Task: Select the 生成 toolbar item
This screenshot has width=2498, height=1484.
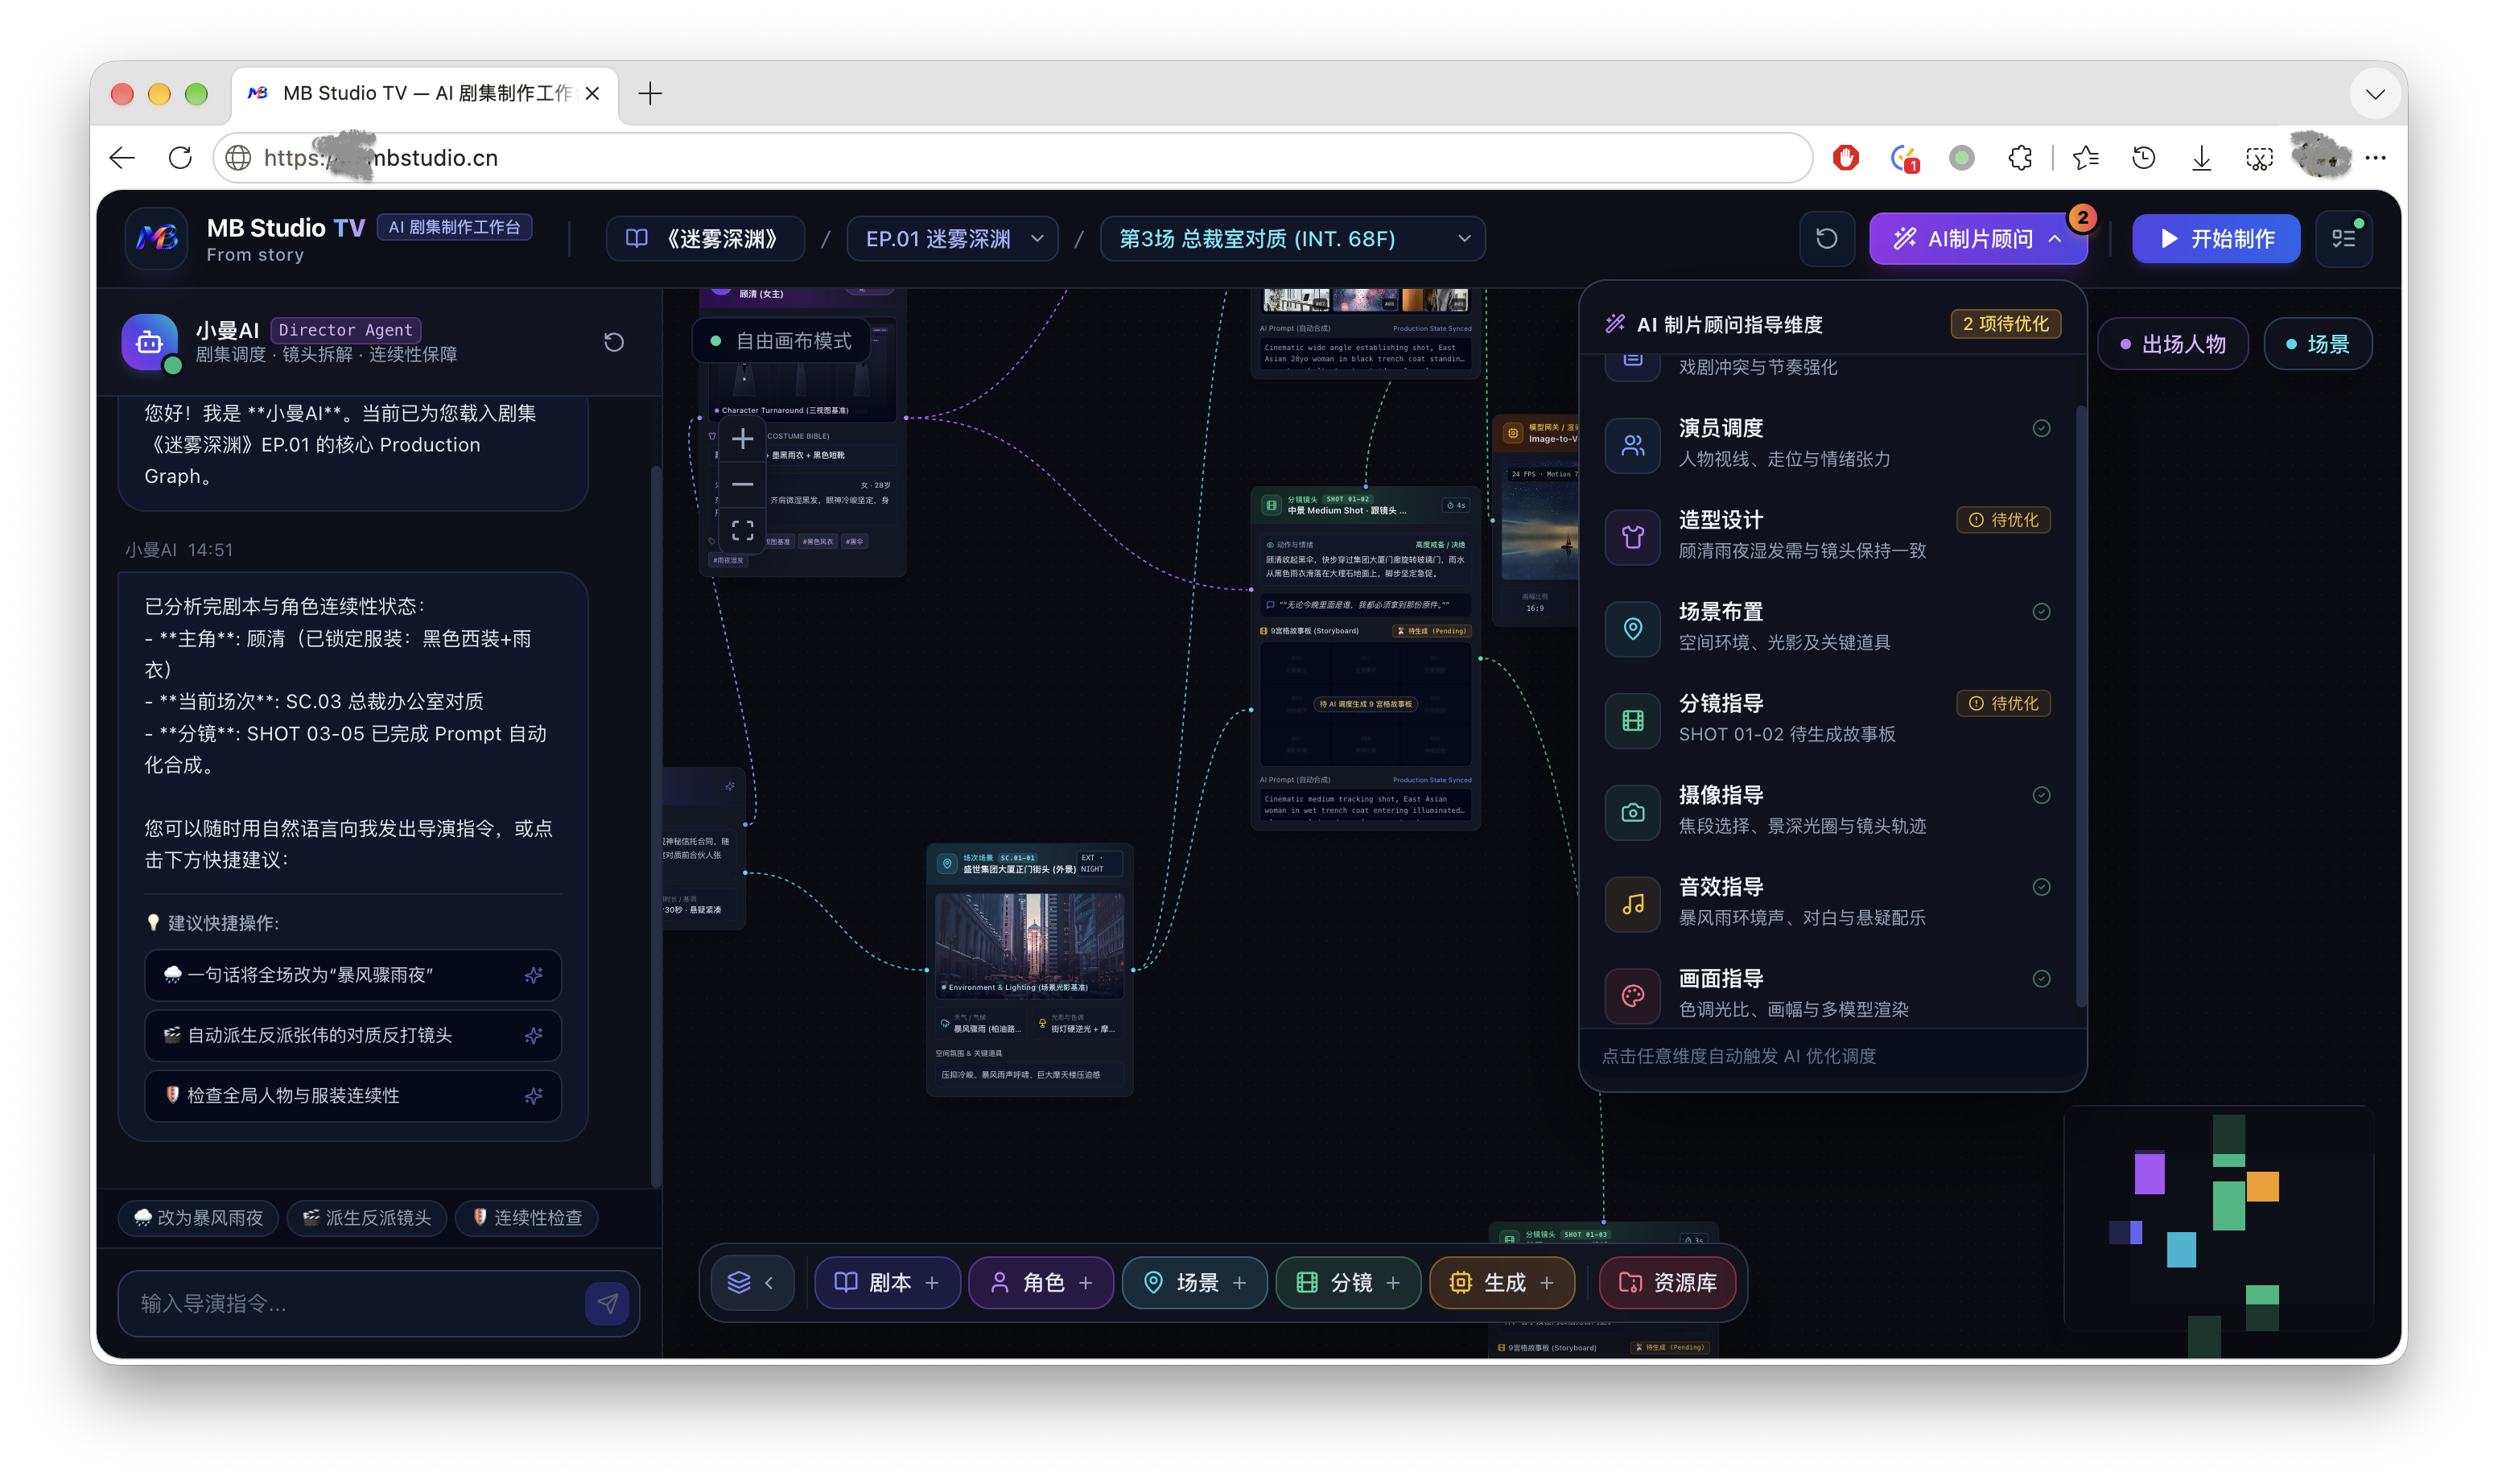Action: pos(1501,1283)
